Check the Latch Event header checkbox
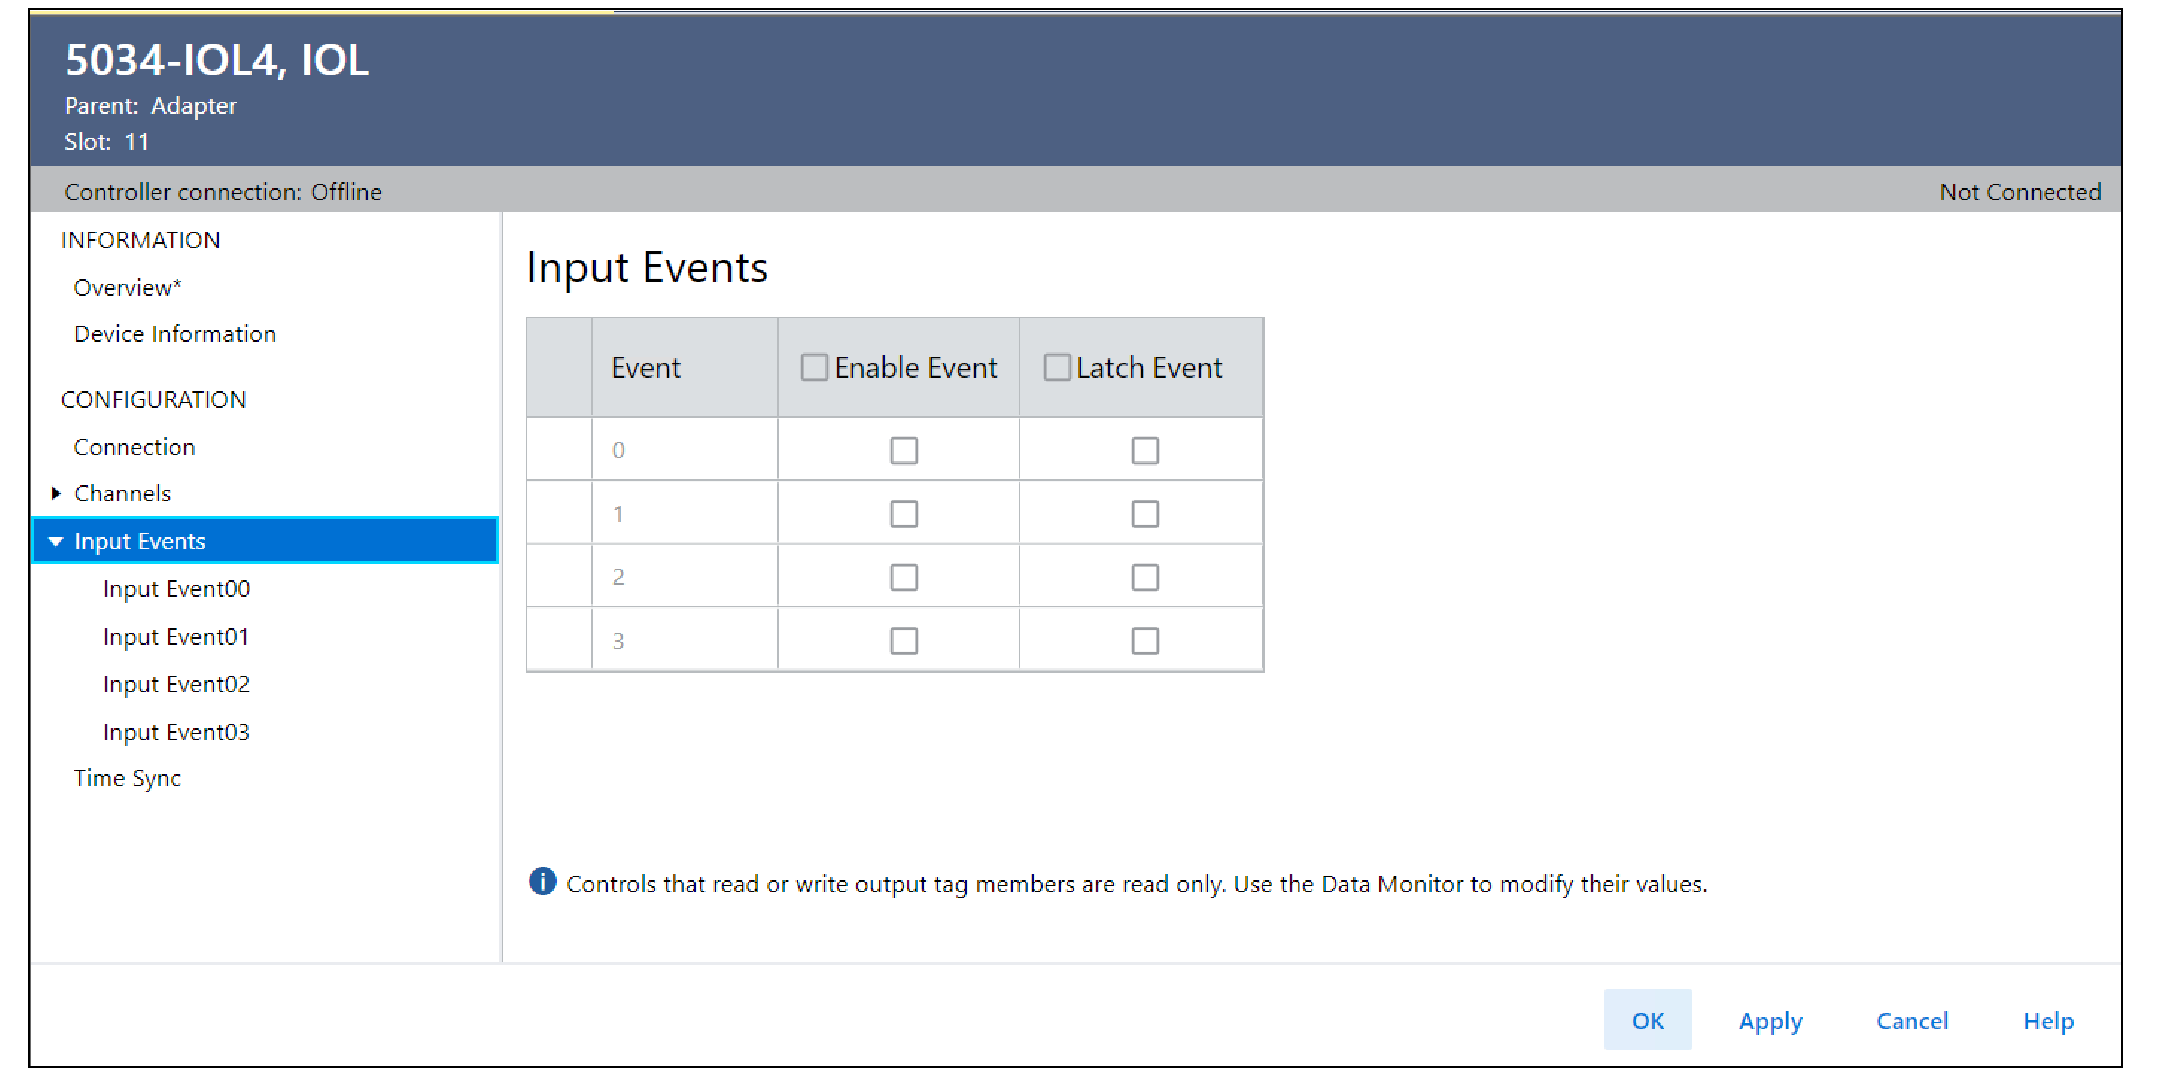This screenshot has height=1076, width=2163. click(1057, 368)
